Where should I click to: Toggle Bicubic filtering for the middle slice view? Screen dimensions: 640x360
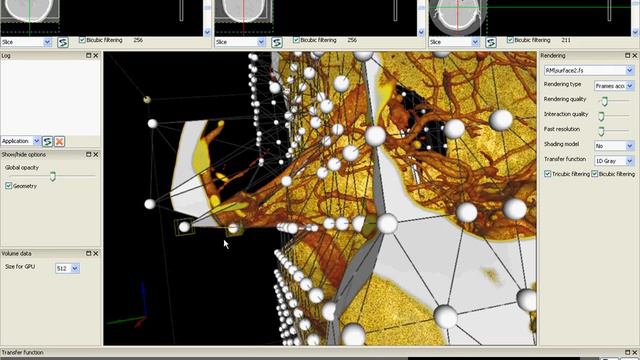point(296,40)
